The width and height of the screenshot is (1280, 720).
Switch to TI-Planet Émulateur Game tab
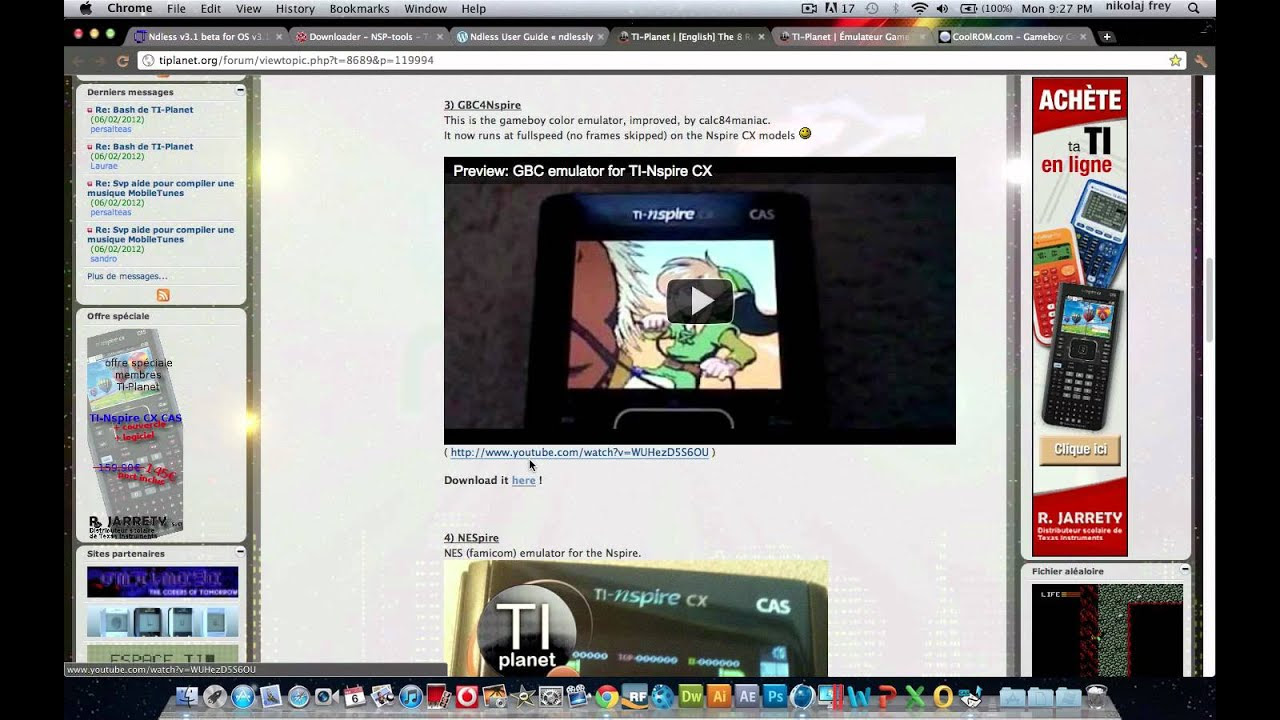(x=851, y=37)
